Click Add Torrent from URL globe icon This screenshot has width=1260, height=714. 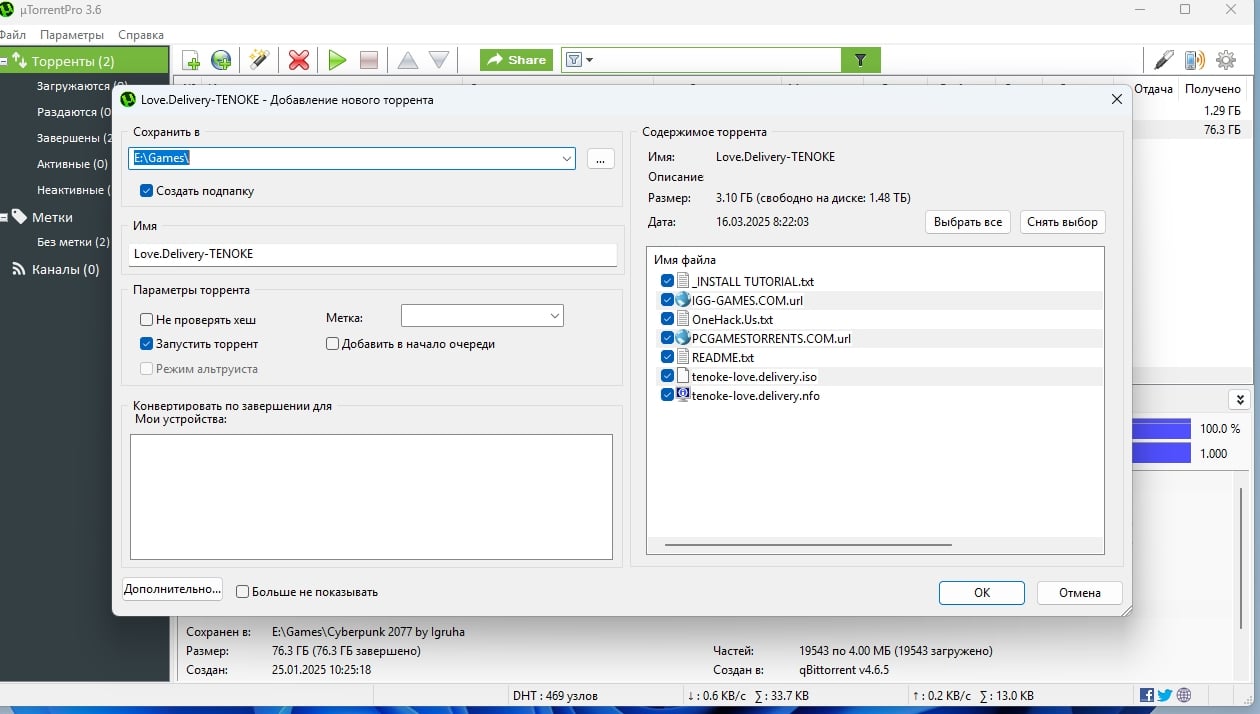click(221, 60)
